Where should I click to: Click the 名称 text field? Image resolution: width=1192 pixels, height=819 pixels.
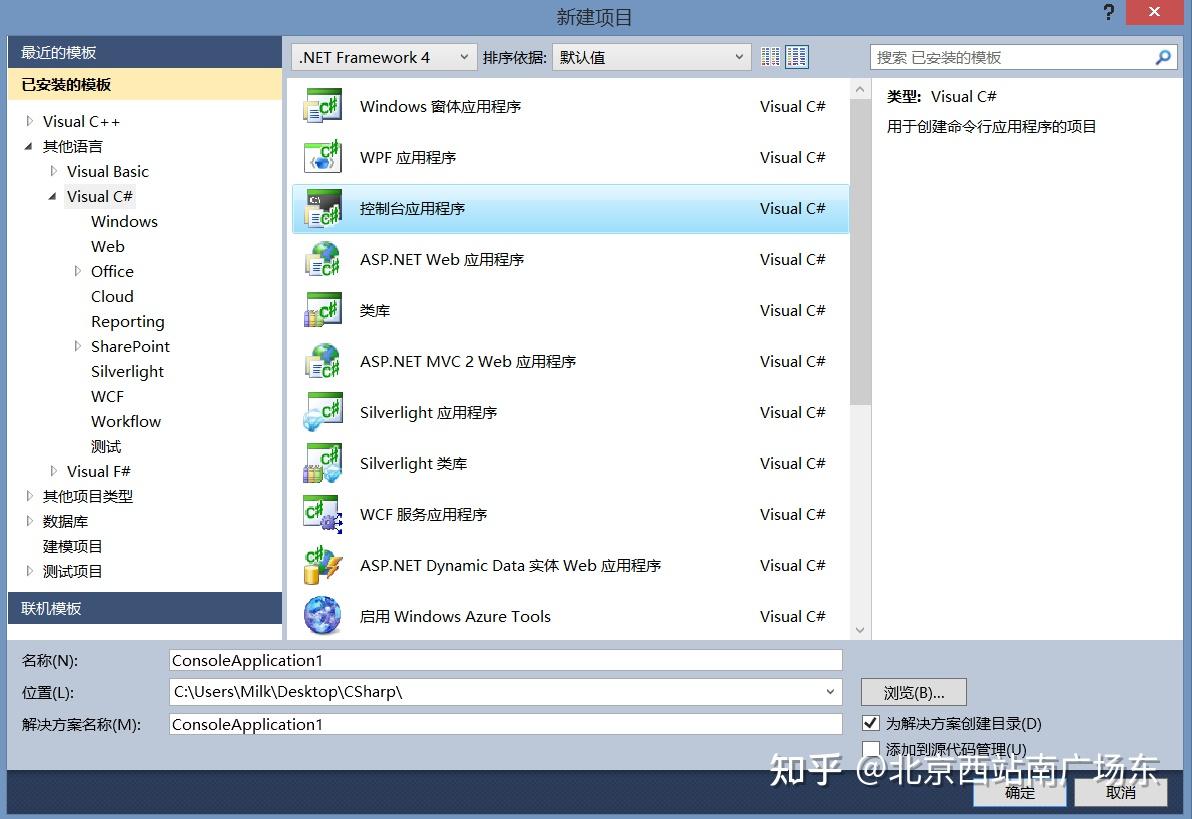coord(506,660)
